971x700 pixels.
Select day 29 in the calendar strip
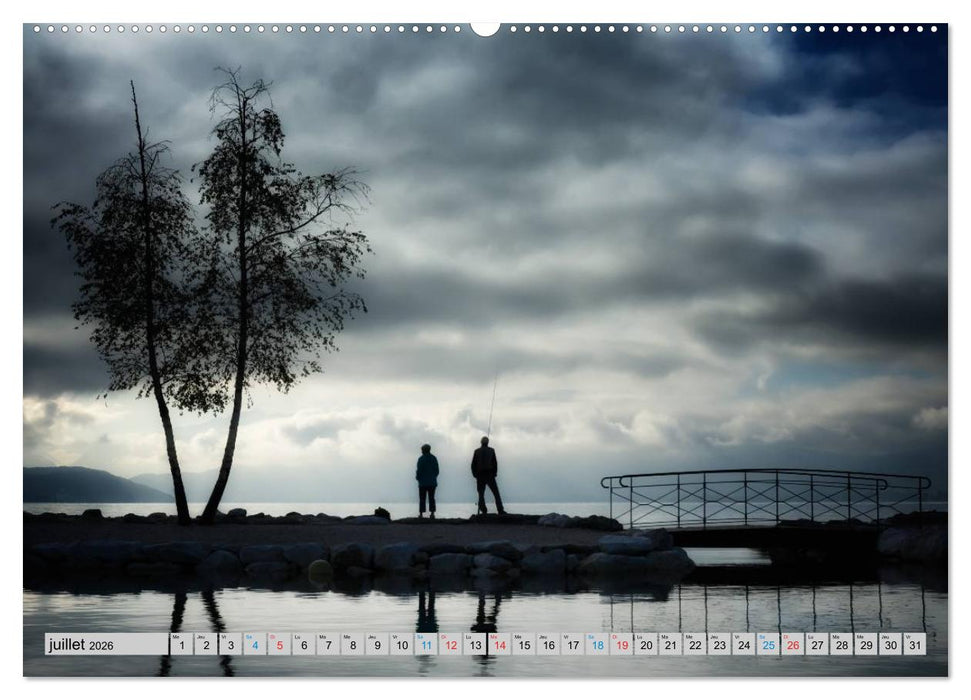(x=866, y=645)
